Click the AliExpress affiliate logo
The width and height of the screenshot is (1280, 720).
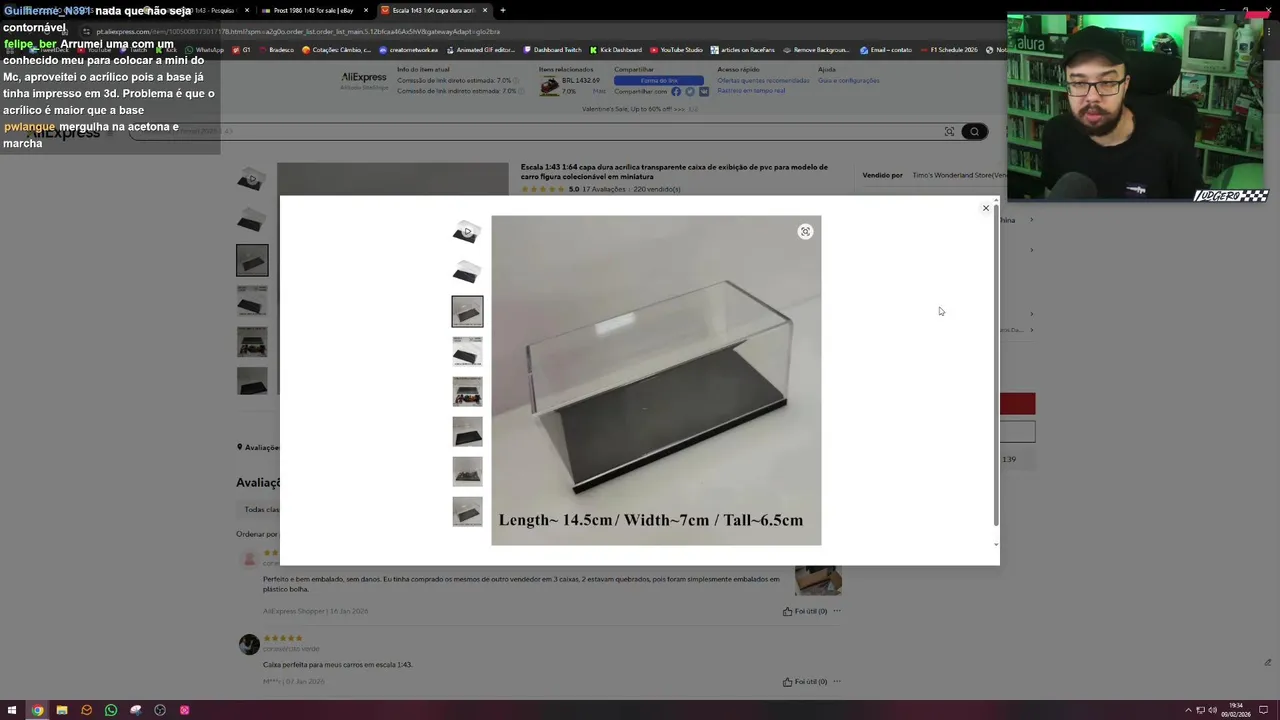coord(364,80)
